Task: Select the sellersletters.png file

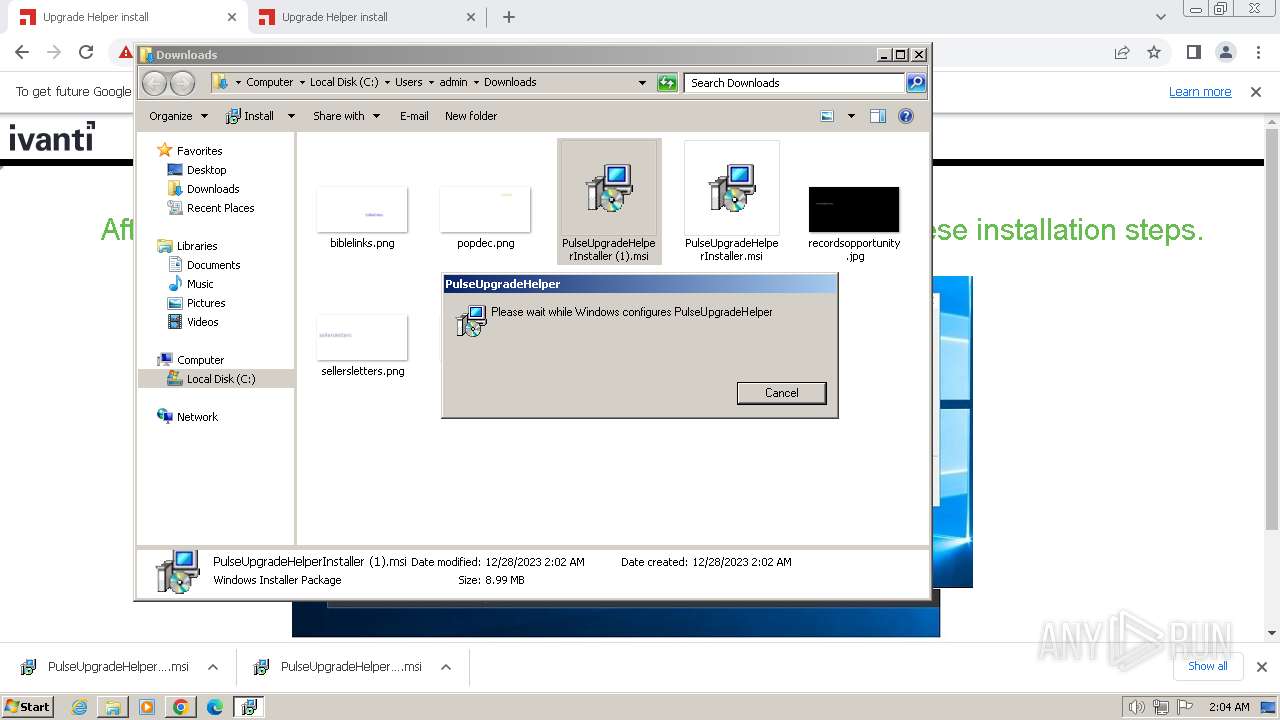Action: coord(362,345)
